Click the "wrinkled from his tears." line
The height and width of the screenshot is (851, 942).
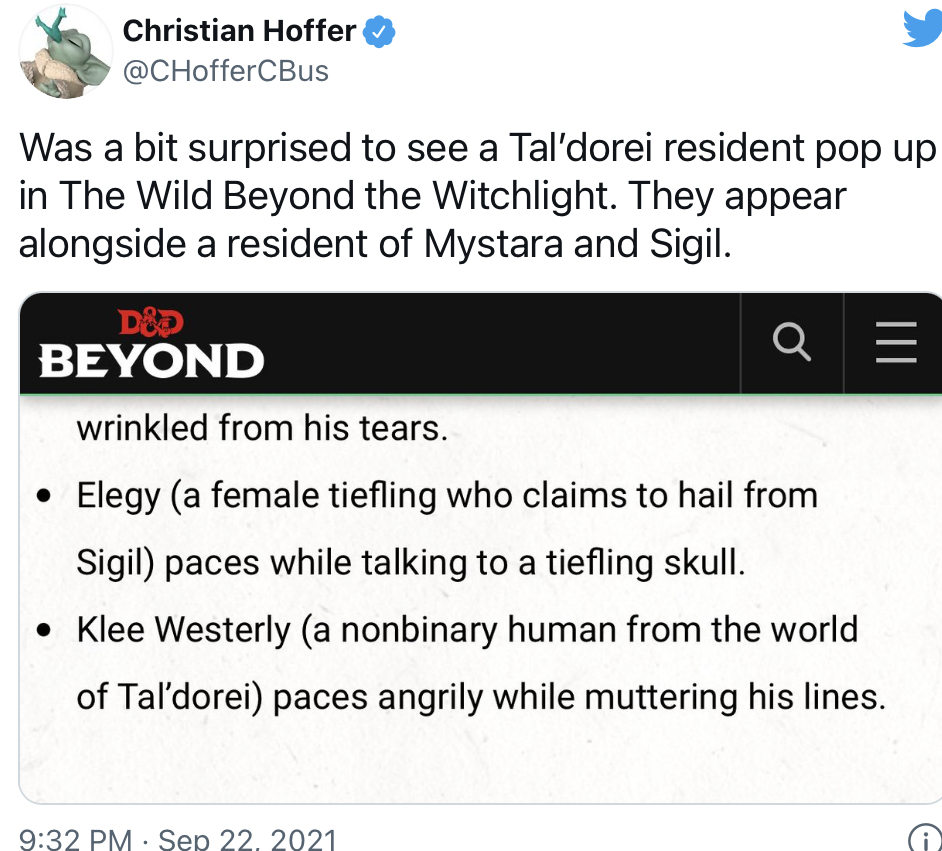coord(260,428)
